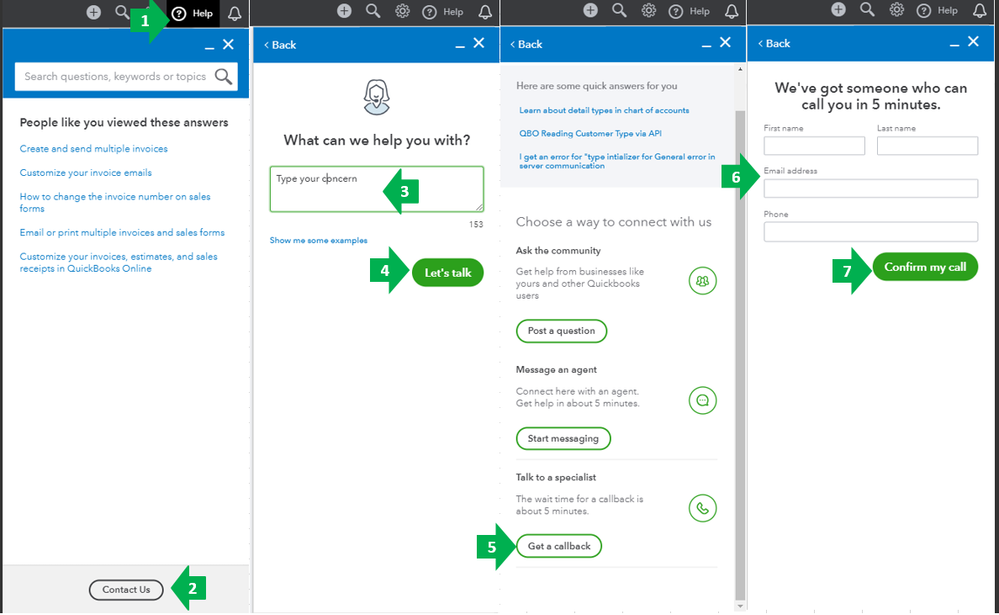Open 'Email or print multiple invoices' link
Image resolution: width=999 pixels, height=615 pixels.
click(x=122, y=233)
